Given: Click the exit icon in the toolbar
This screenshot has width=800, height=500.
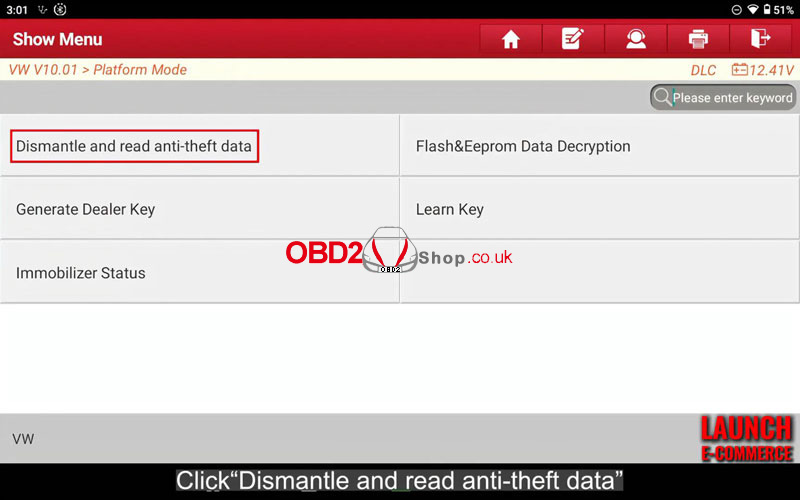Looking at the screenshot, I should coord(760,39).
